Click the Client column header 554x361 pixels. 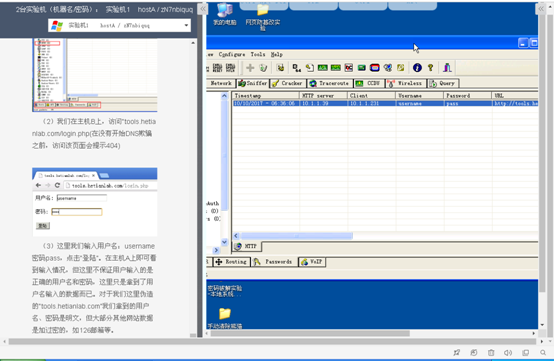click(372, 95)
